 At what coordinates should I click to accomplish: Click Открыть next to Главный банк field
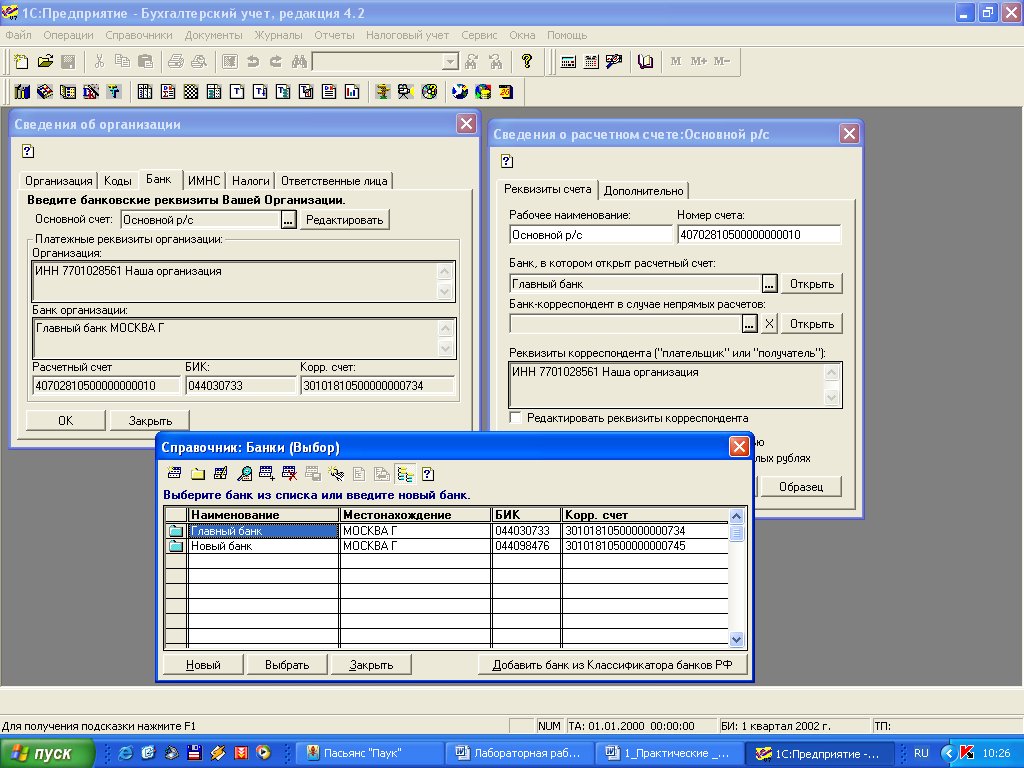[x=812, y=284]
